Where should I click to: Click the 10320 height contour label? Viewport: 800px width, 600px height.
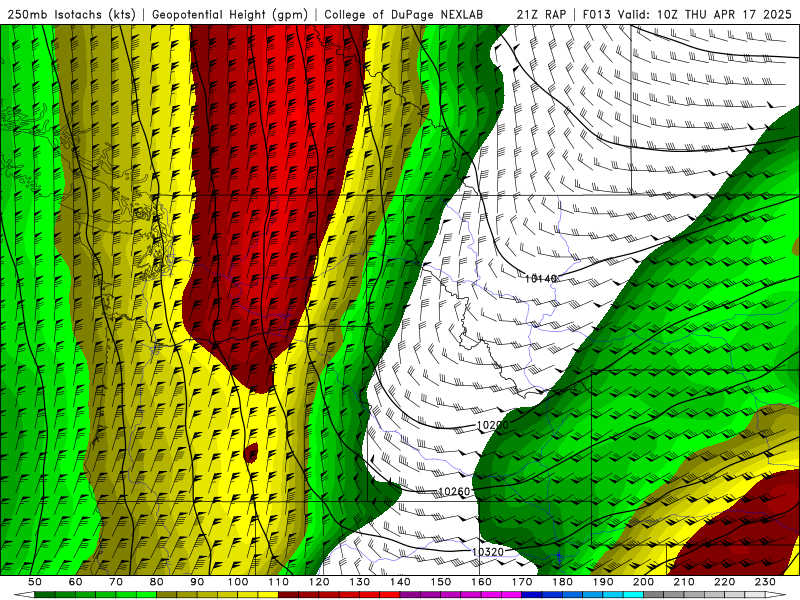click(x=487, y=552)
